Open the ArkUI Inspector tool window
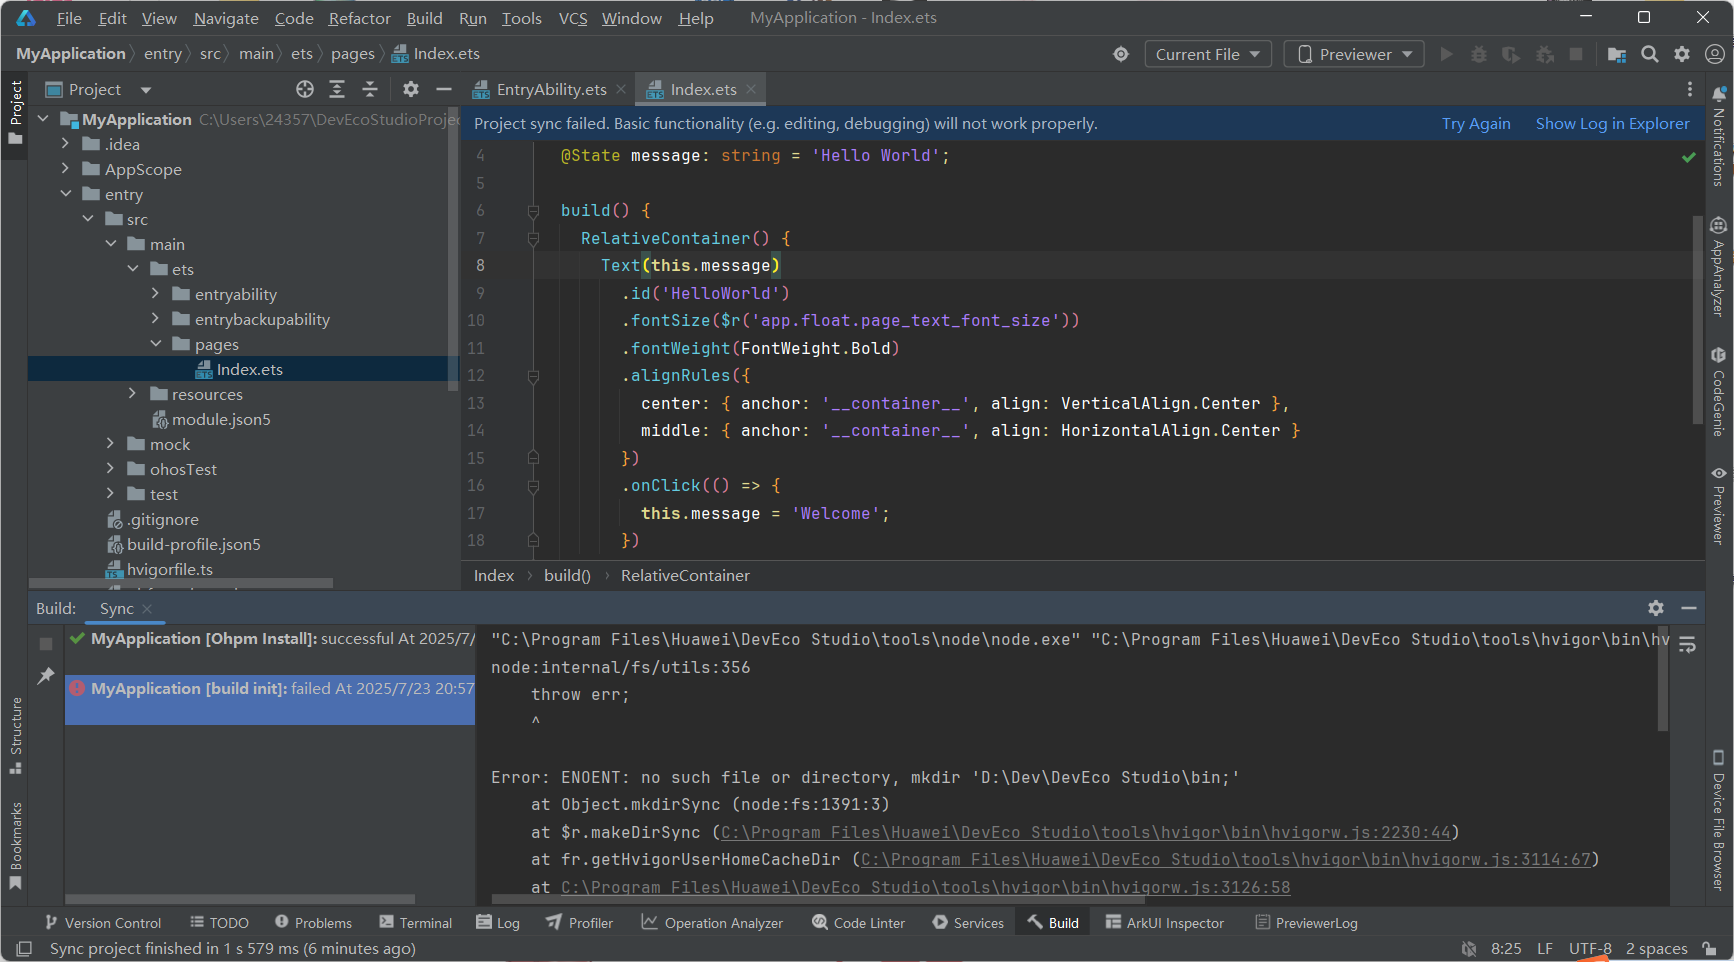The height and width of the screenshot is (962, 1734). click(1165, 922)
